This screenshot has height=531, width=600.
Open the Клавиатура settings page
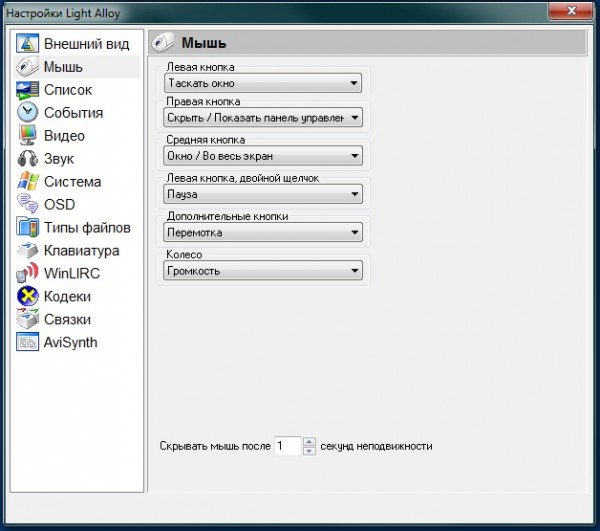coord(77,251)
